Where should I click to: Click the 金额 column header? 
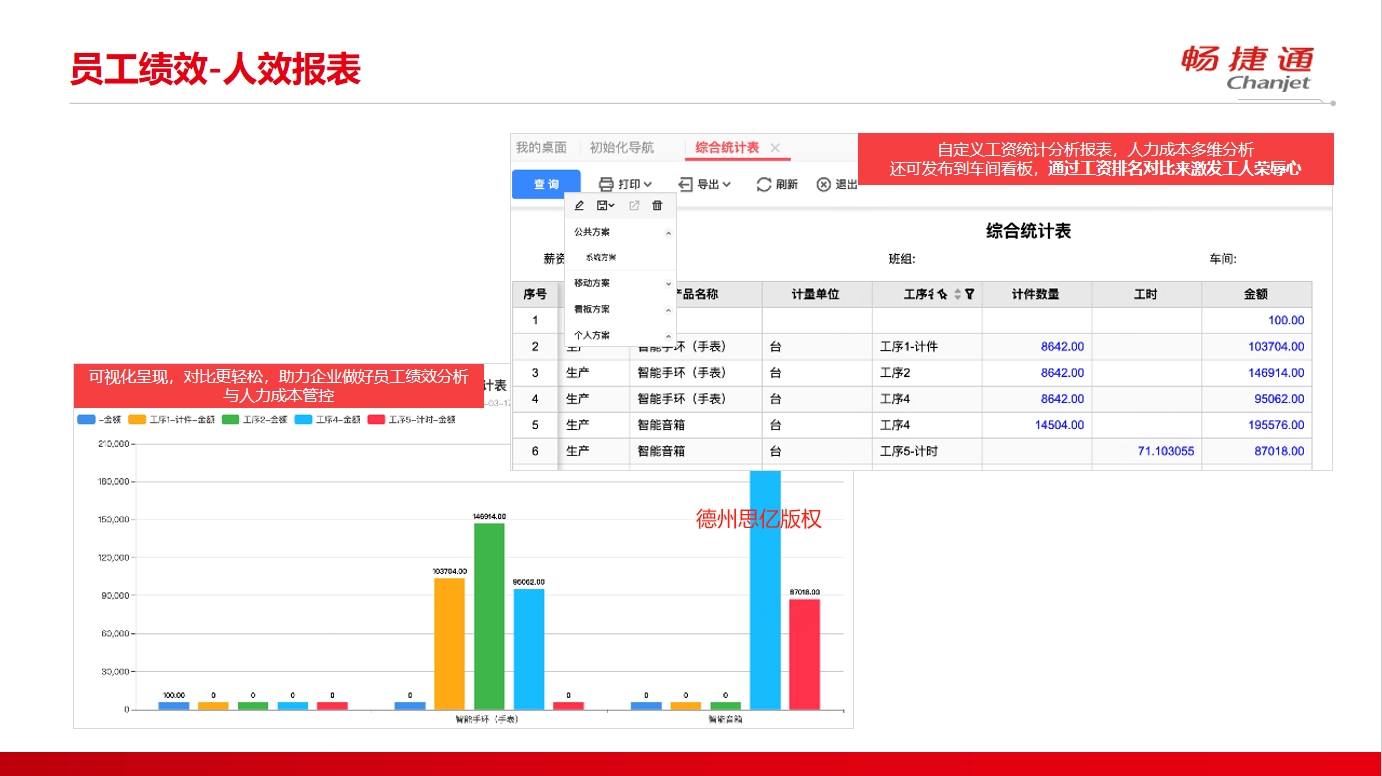pos(1257,294)
